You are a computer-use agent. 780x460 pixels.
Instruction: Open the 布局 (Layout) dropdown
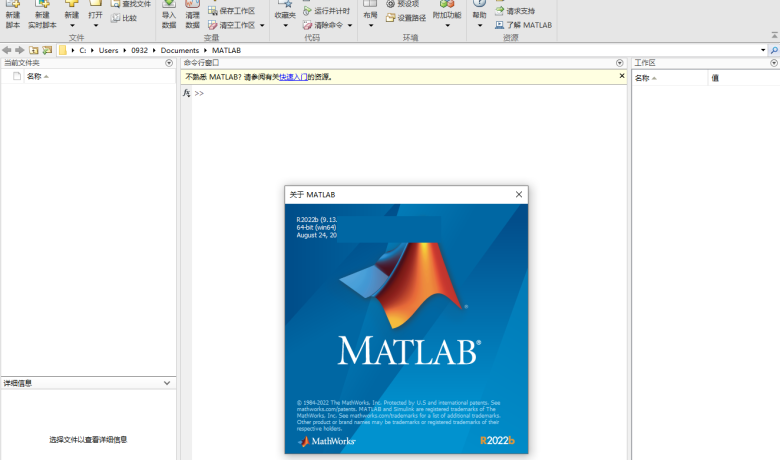point(370,26)
